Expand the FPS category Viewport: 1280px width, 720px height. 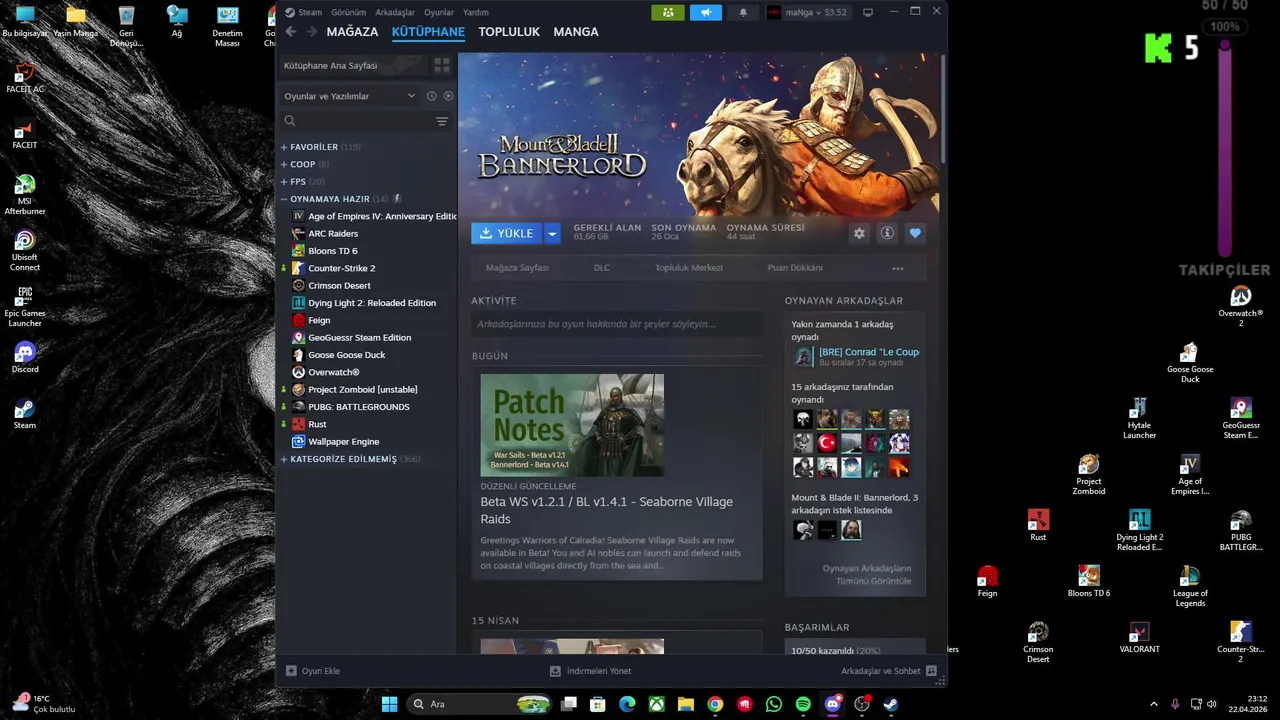(x=302, y=182)
